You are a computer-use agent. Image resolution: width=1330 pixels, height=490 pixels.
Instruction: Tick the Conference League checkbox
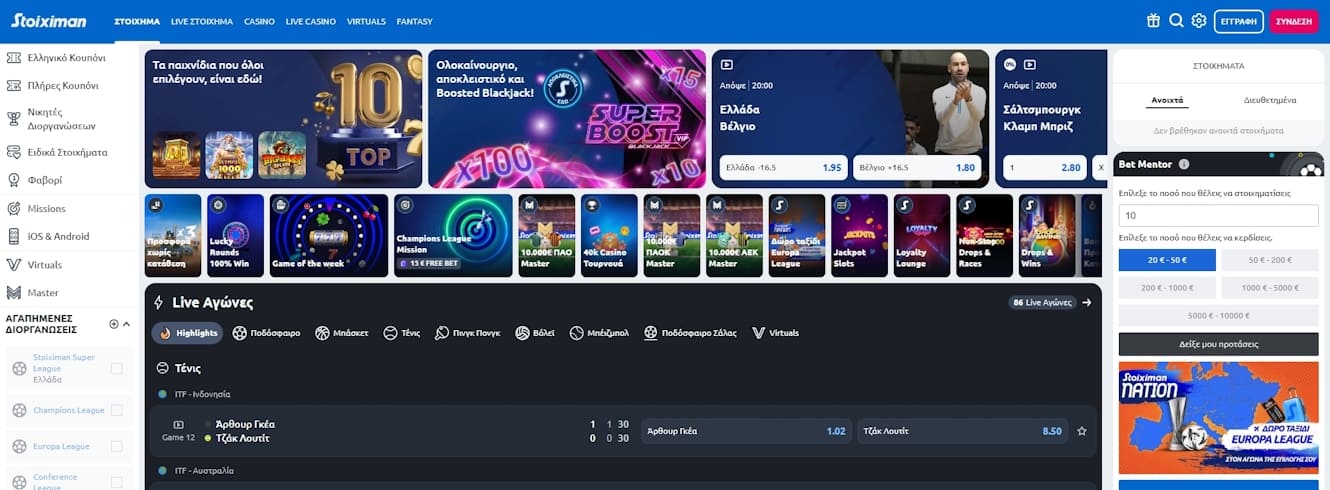click(x=117, y=482)
